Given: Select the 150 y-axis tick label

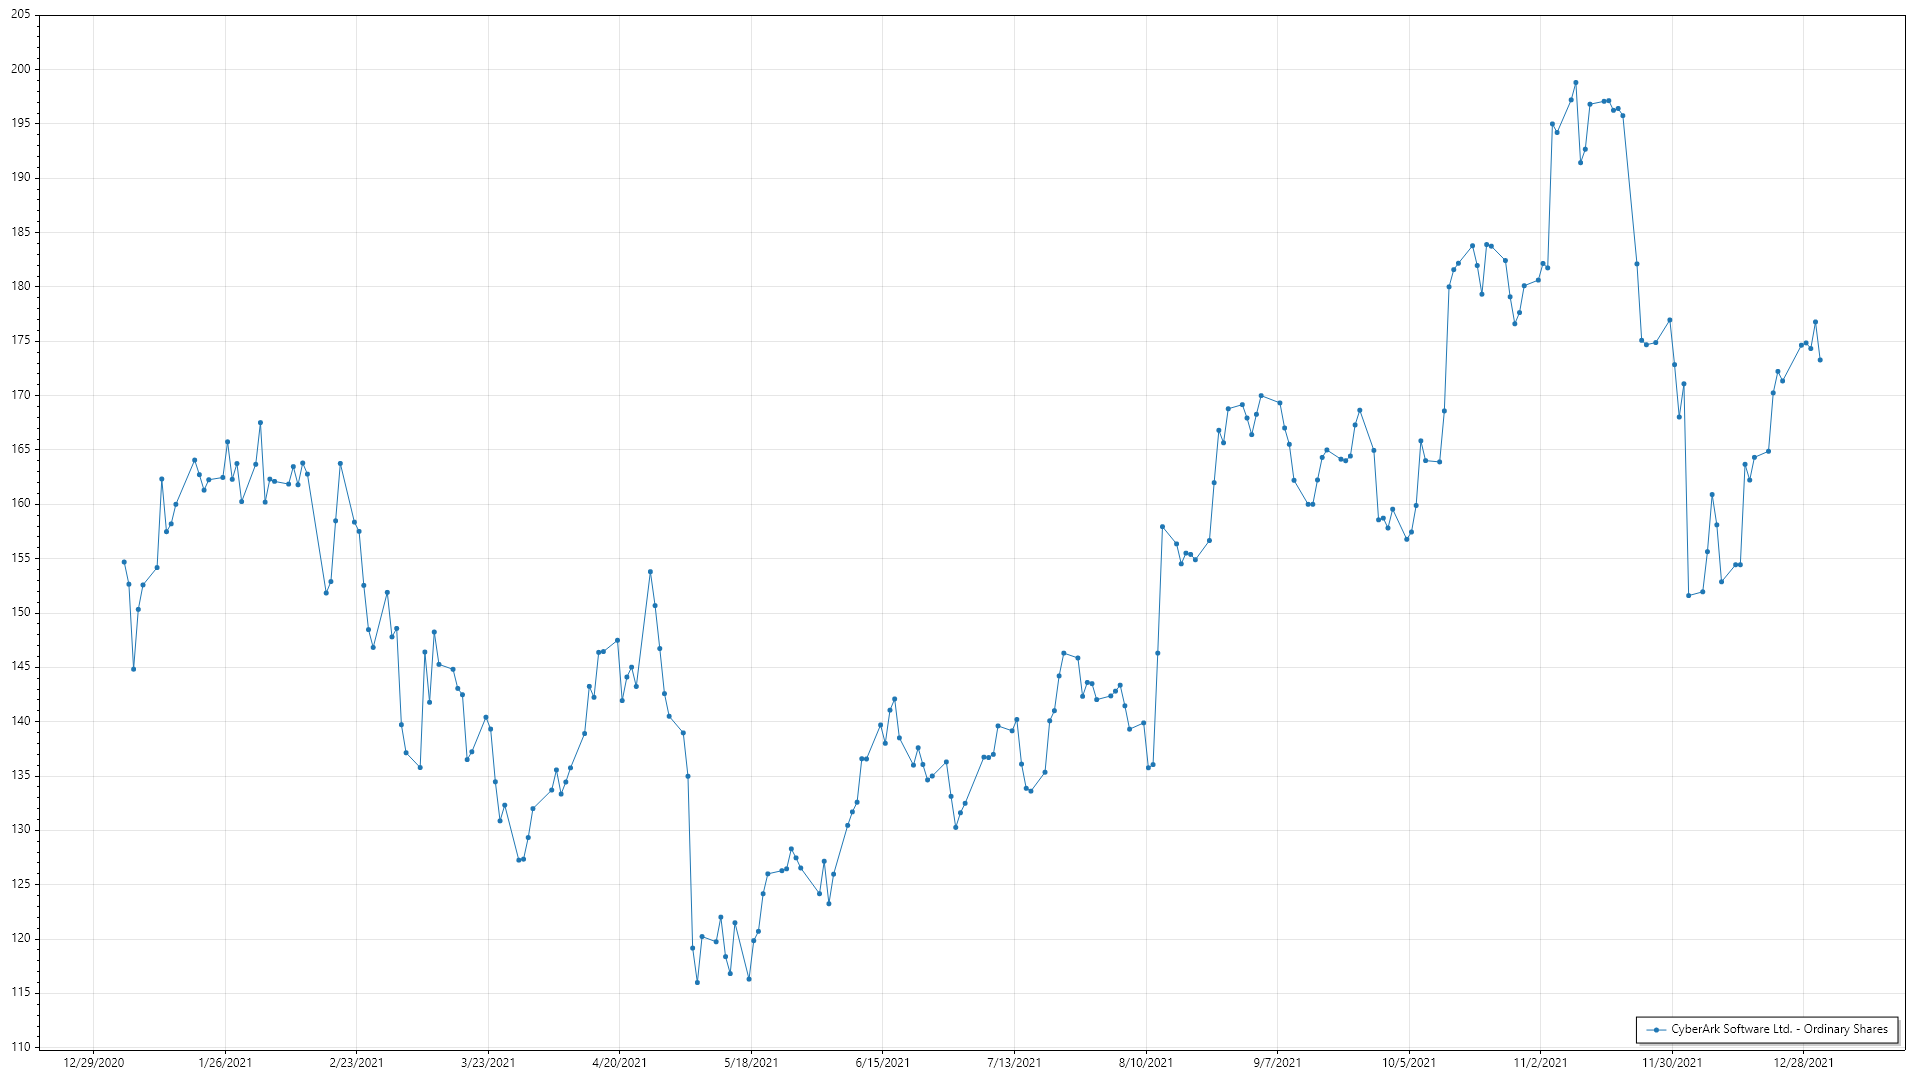Looking at the screenshot, I should [20, 612].
